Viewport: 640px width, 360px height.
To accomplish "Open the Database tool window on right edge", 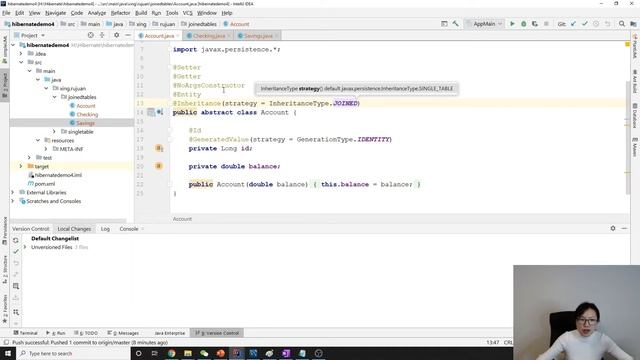I will [635, 116].
